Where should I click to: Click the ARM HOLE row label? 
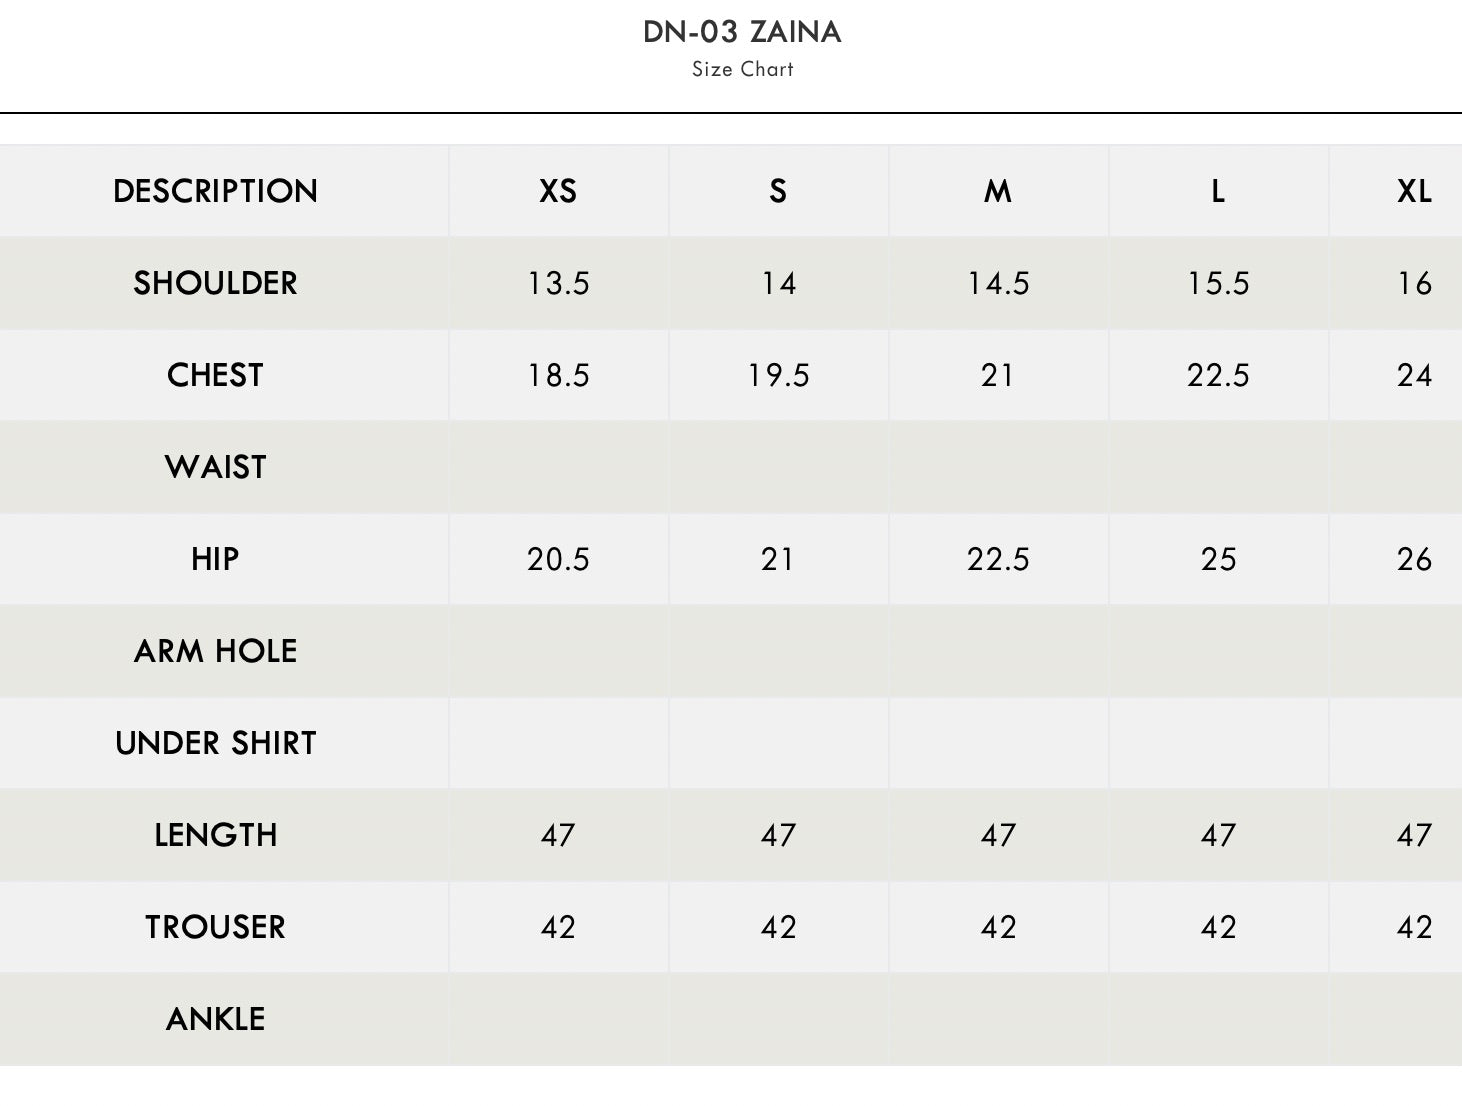(x=215, y=651)
